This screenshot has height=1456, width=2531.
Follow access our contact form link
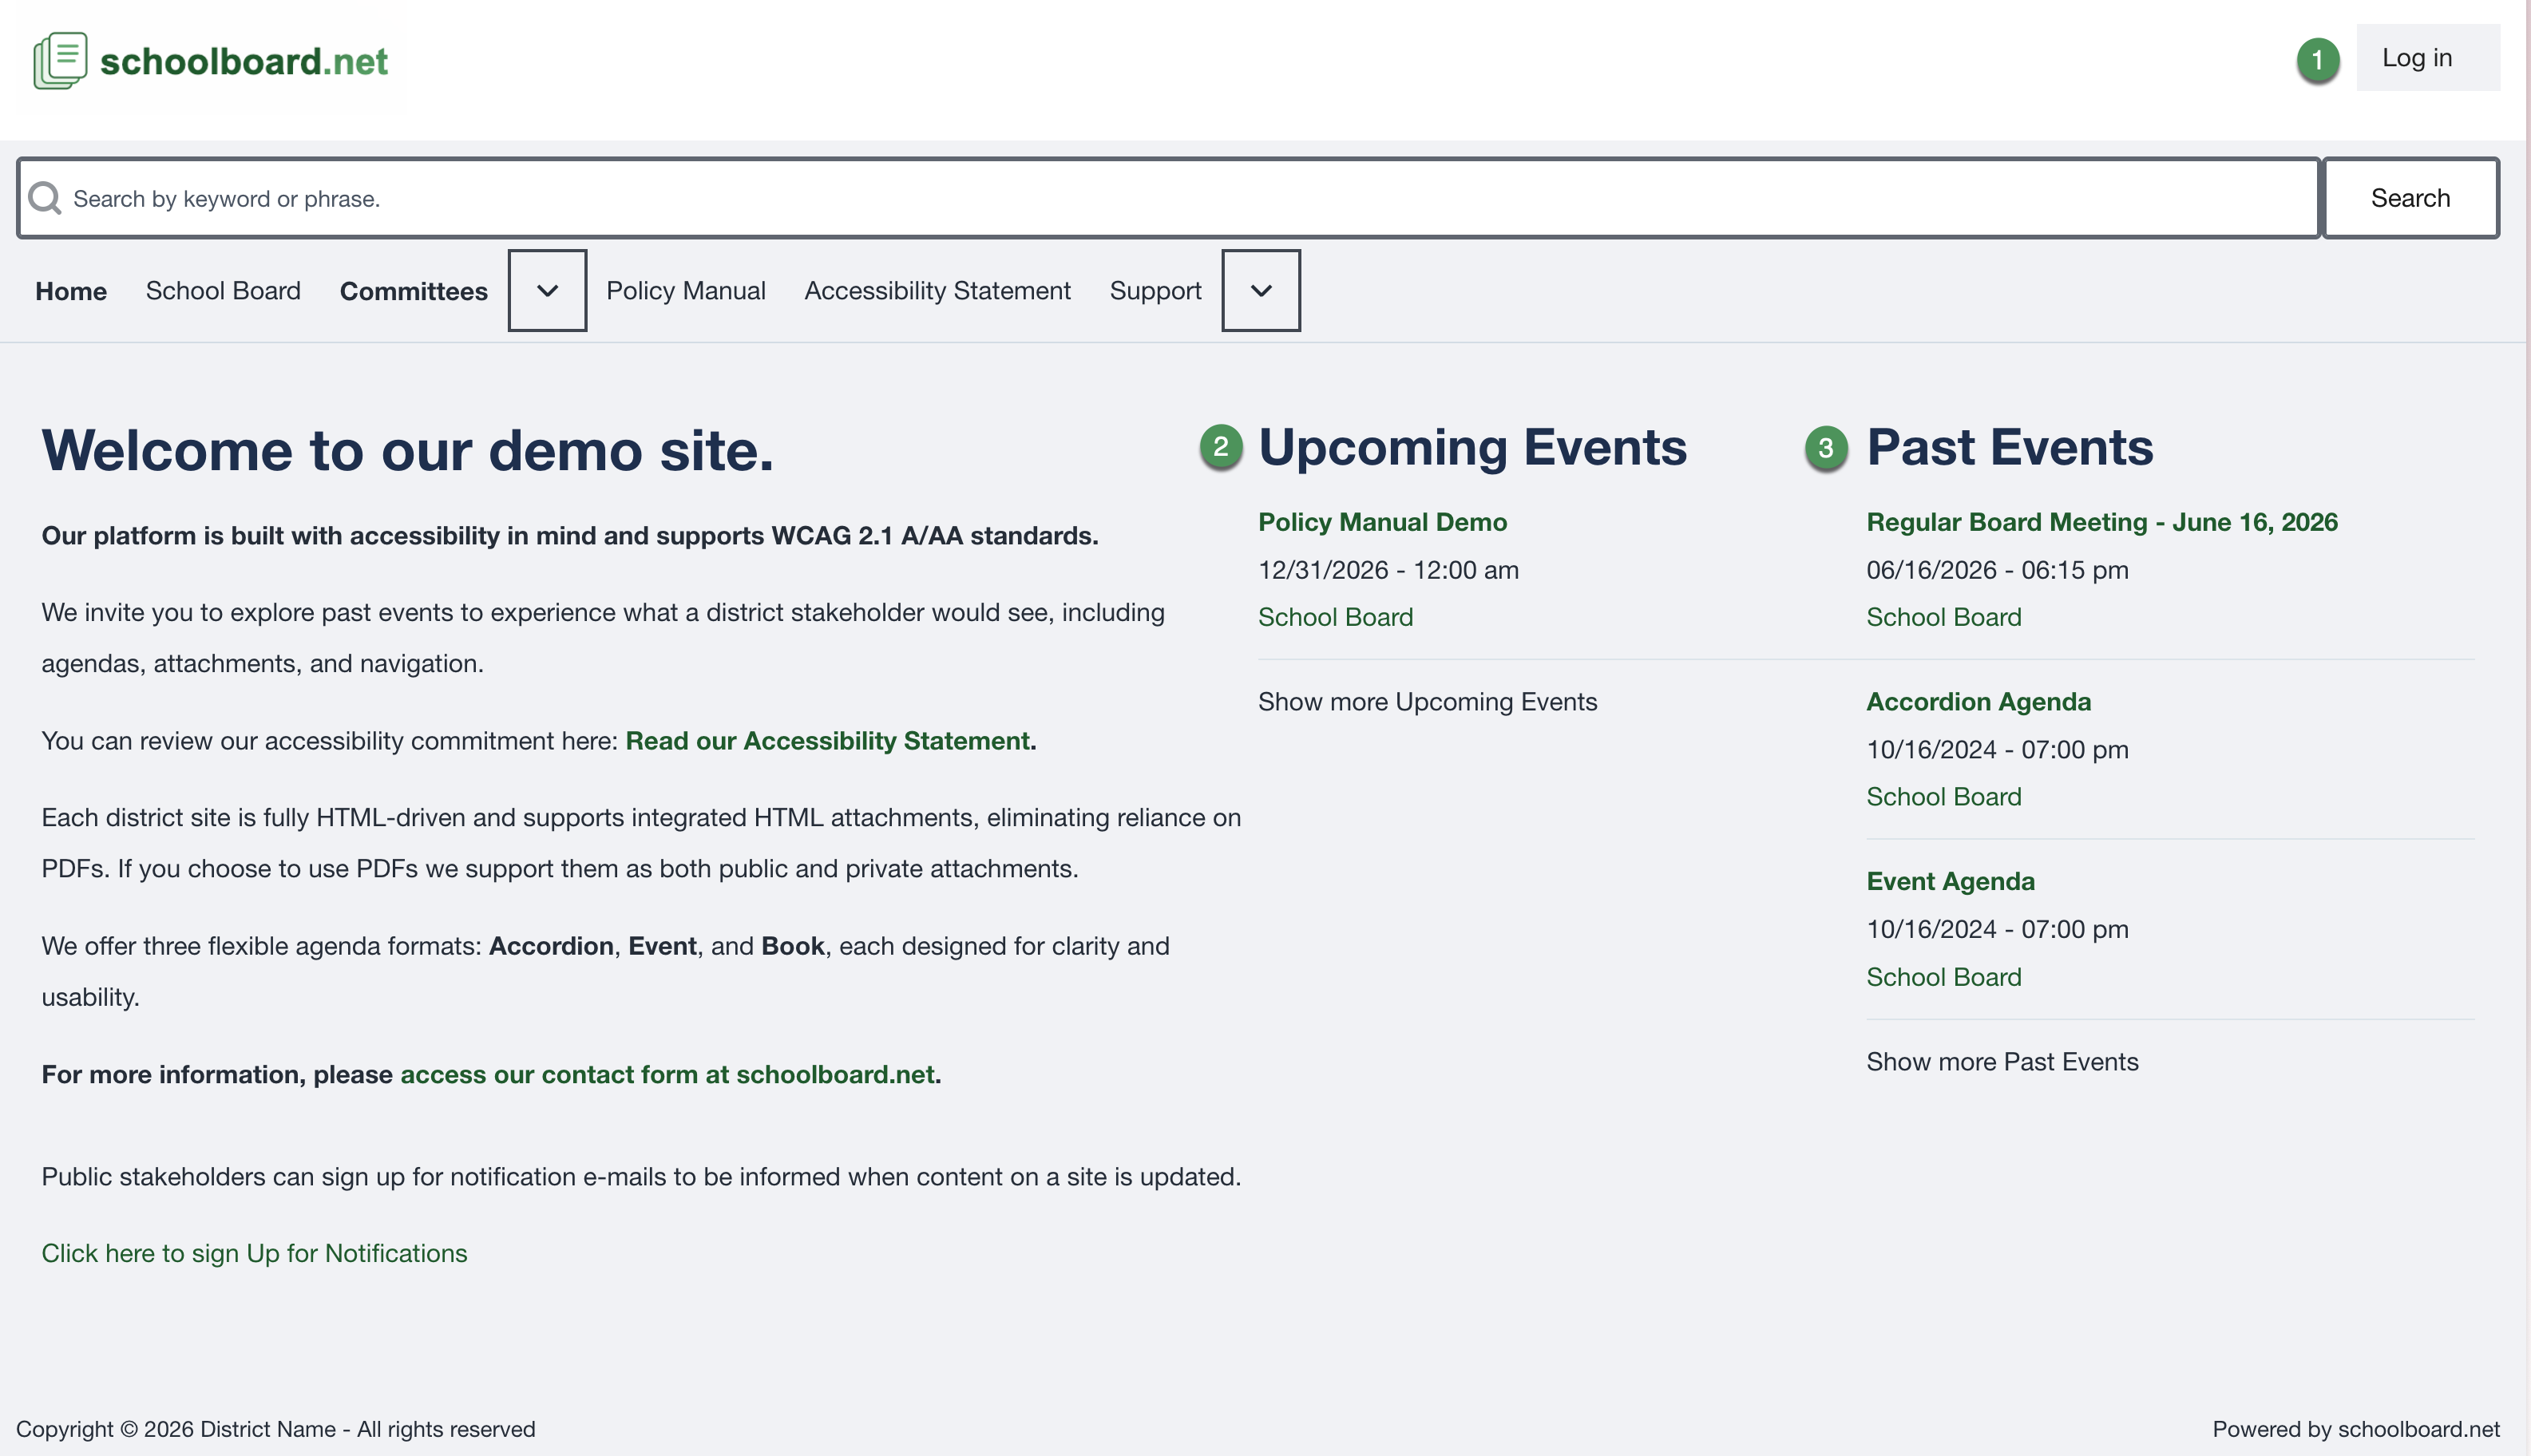pos(667,1075)
